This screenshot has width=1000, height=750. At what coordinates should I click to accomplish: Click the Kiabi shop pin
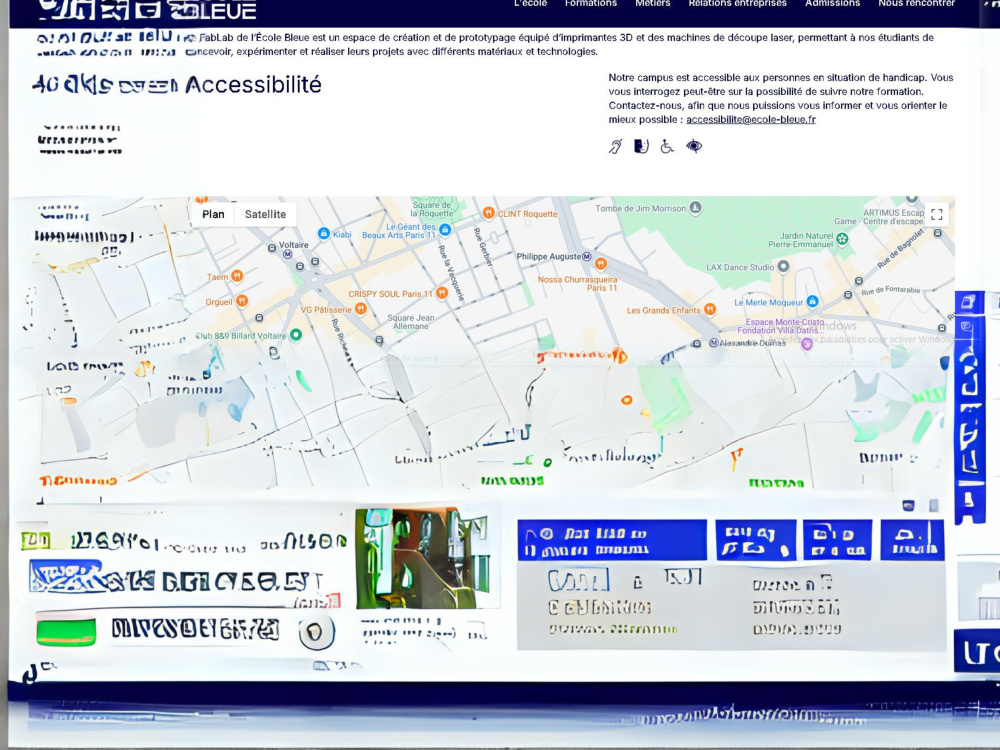pos(323,234)
